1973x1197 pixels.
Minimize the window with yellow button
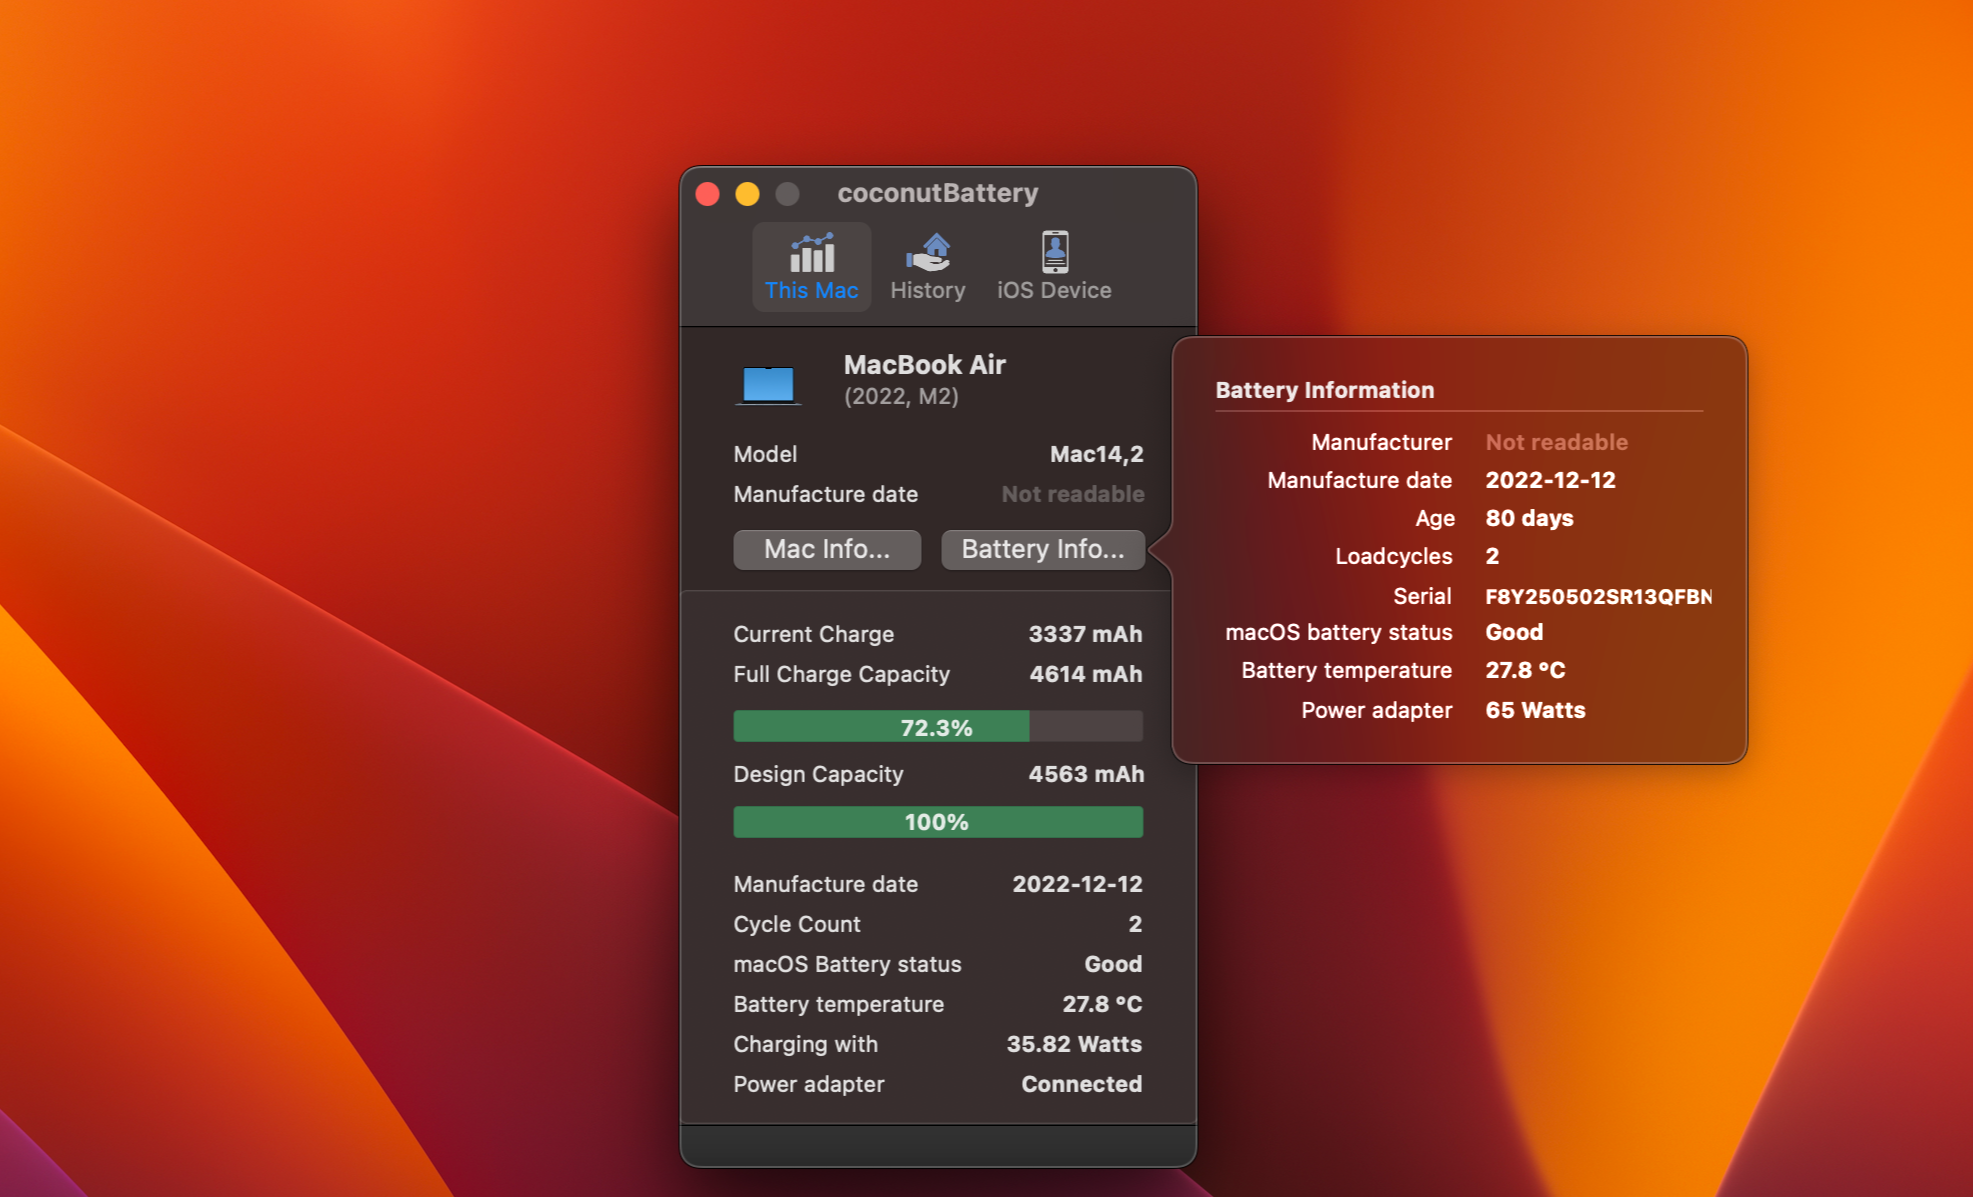747,194
